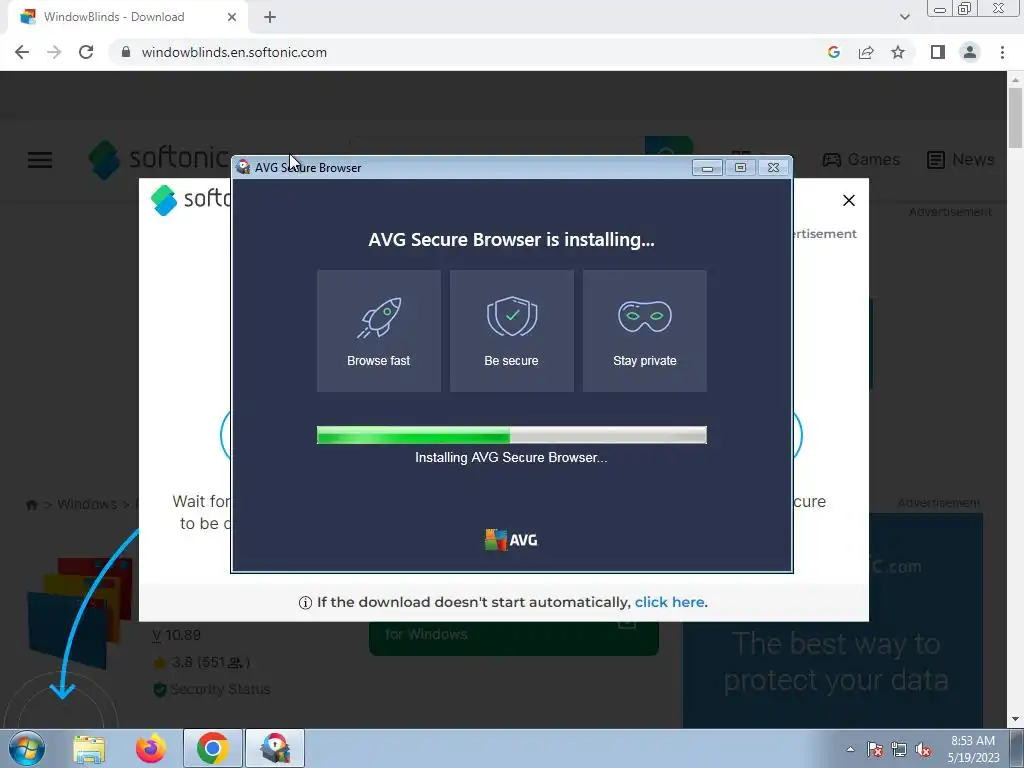Click the Security Status badge
This screenshot has width=1024, height=768.
[212, 689]
